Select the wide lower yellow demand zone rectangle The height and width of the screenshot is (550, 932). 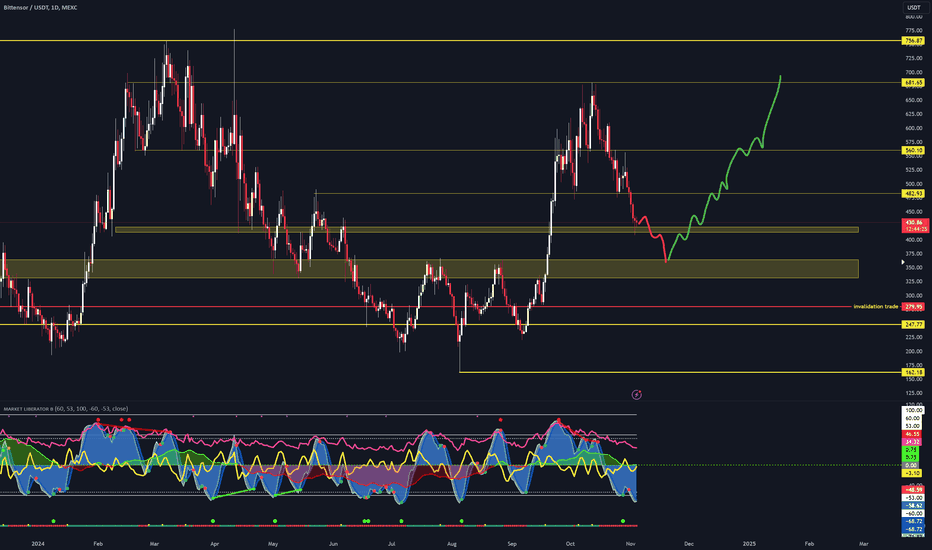(429, 269)
